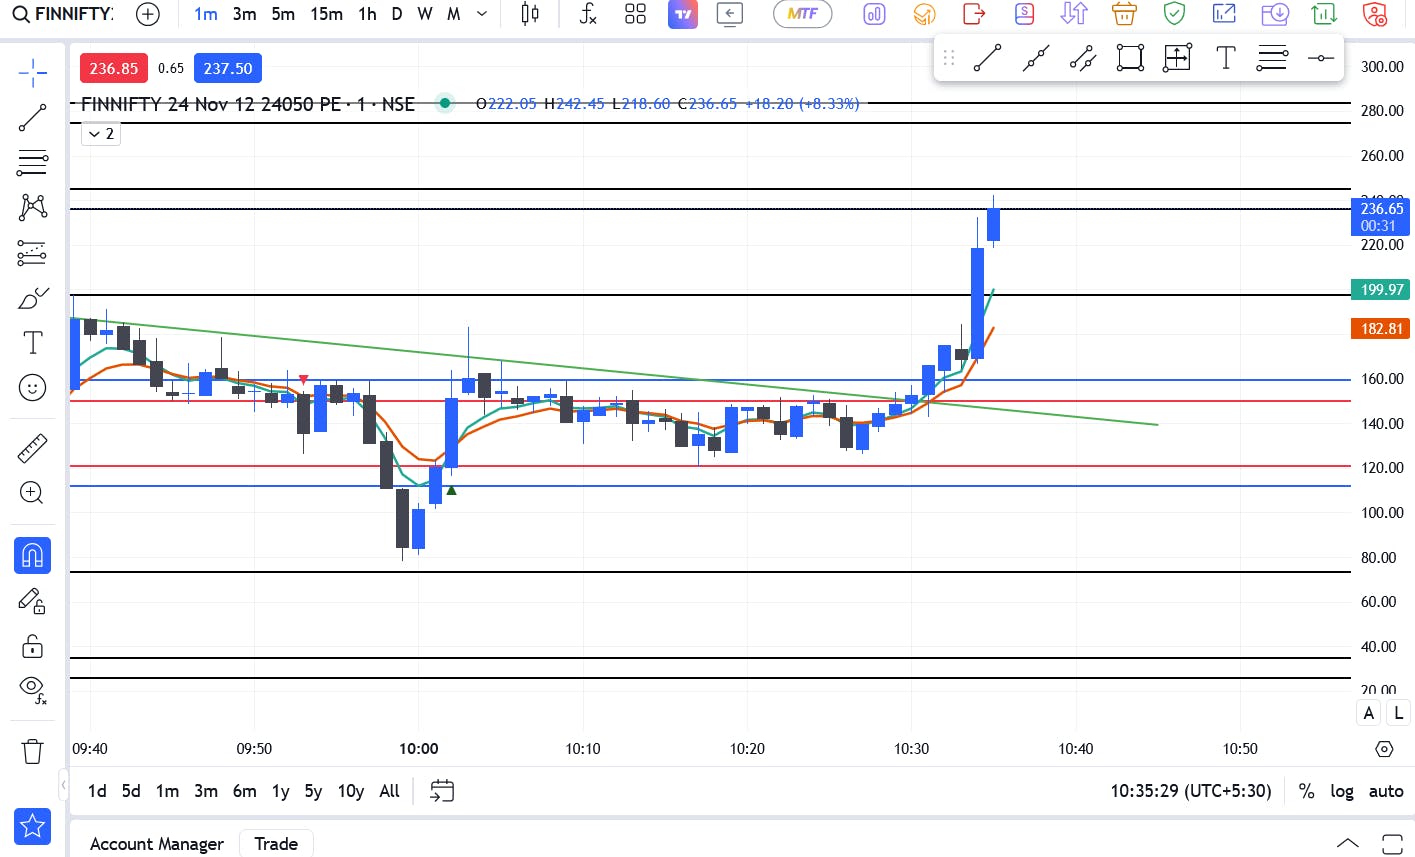1415x857 pixels.
Task: Open the candlestick chart type menu
Action: [530, 14]
